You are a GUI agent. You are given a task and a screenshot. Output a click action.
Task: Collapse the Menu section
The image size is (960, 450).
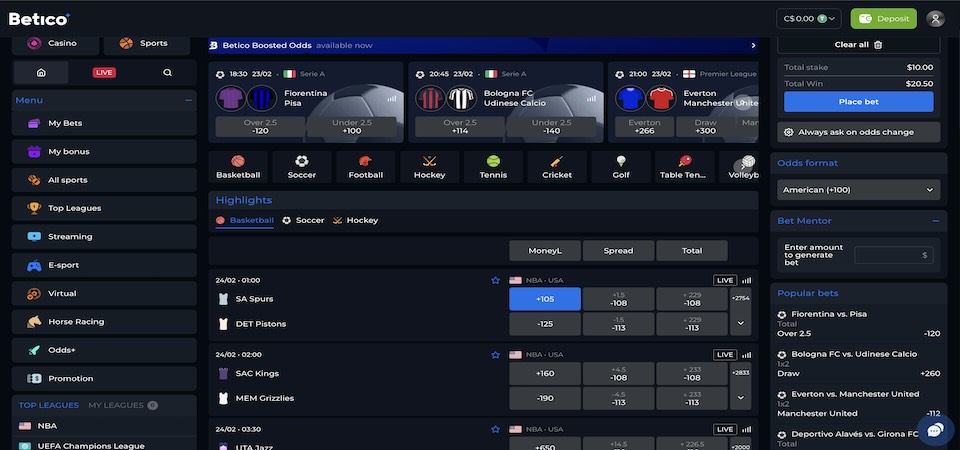point(189,100)
